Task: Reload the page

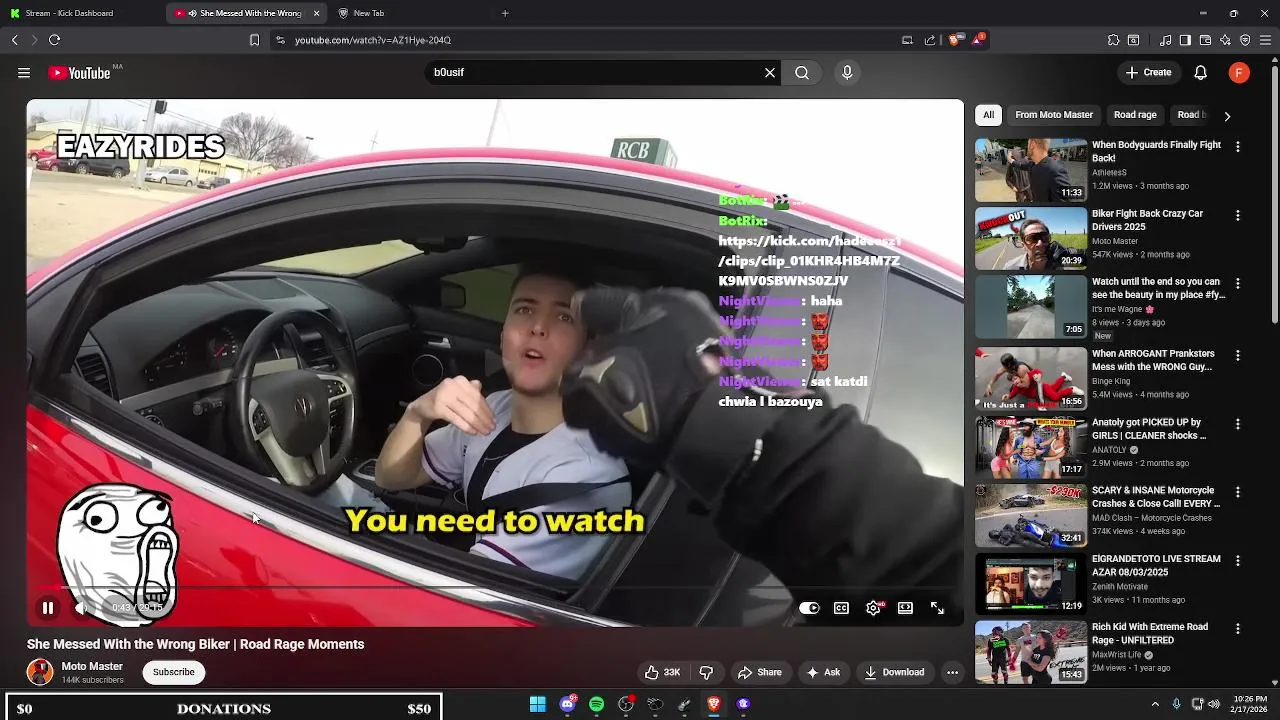Action: [x=55, y=40]
